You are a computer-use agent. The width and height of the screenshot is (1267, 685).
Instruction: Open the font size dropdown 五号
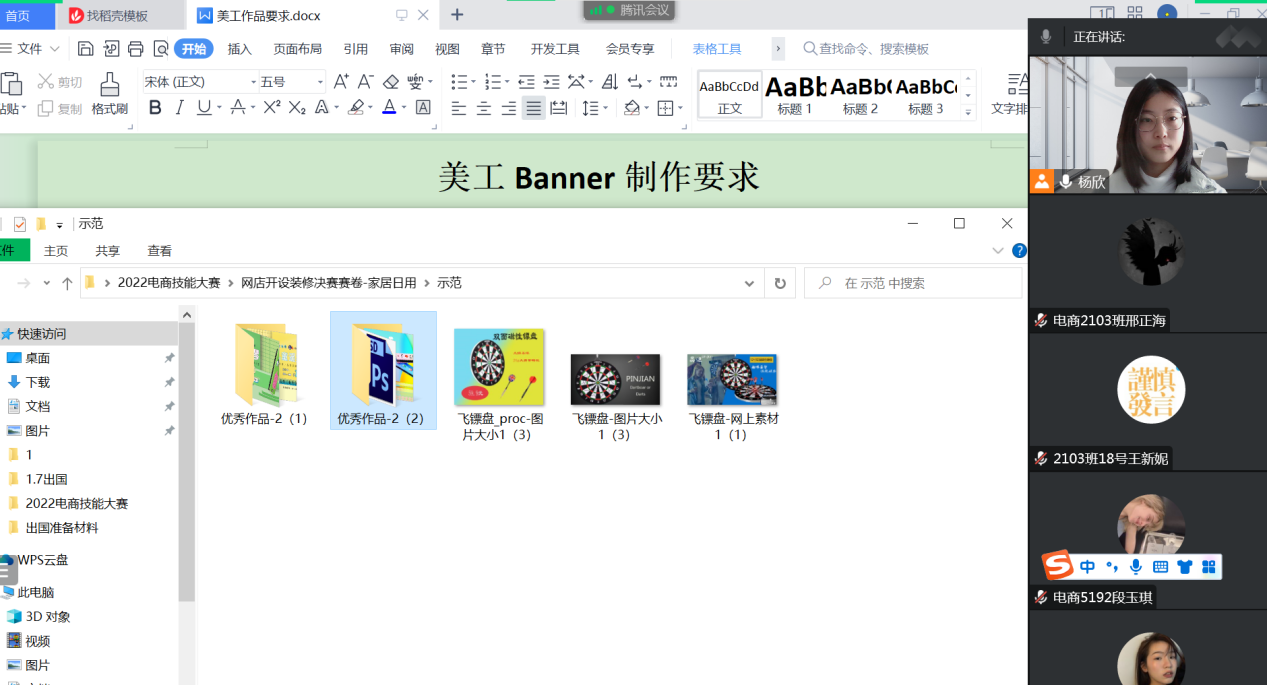coord(320,82)
